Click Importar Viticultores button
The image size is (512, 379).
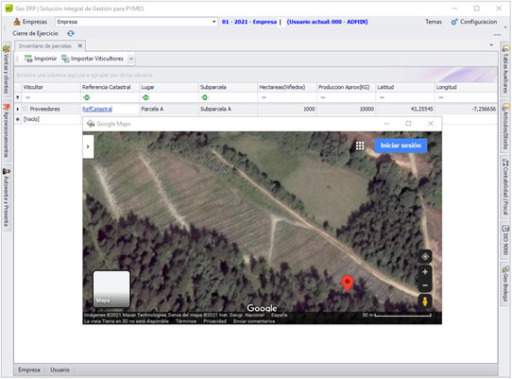[x=93, y=59]
